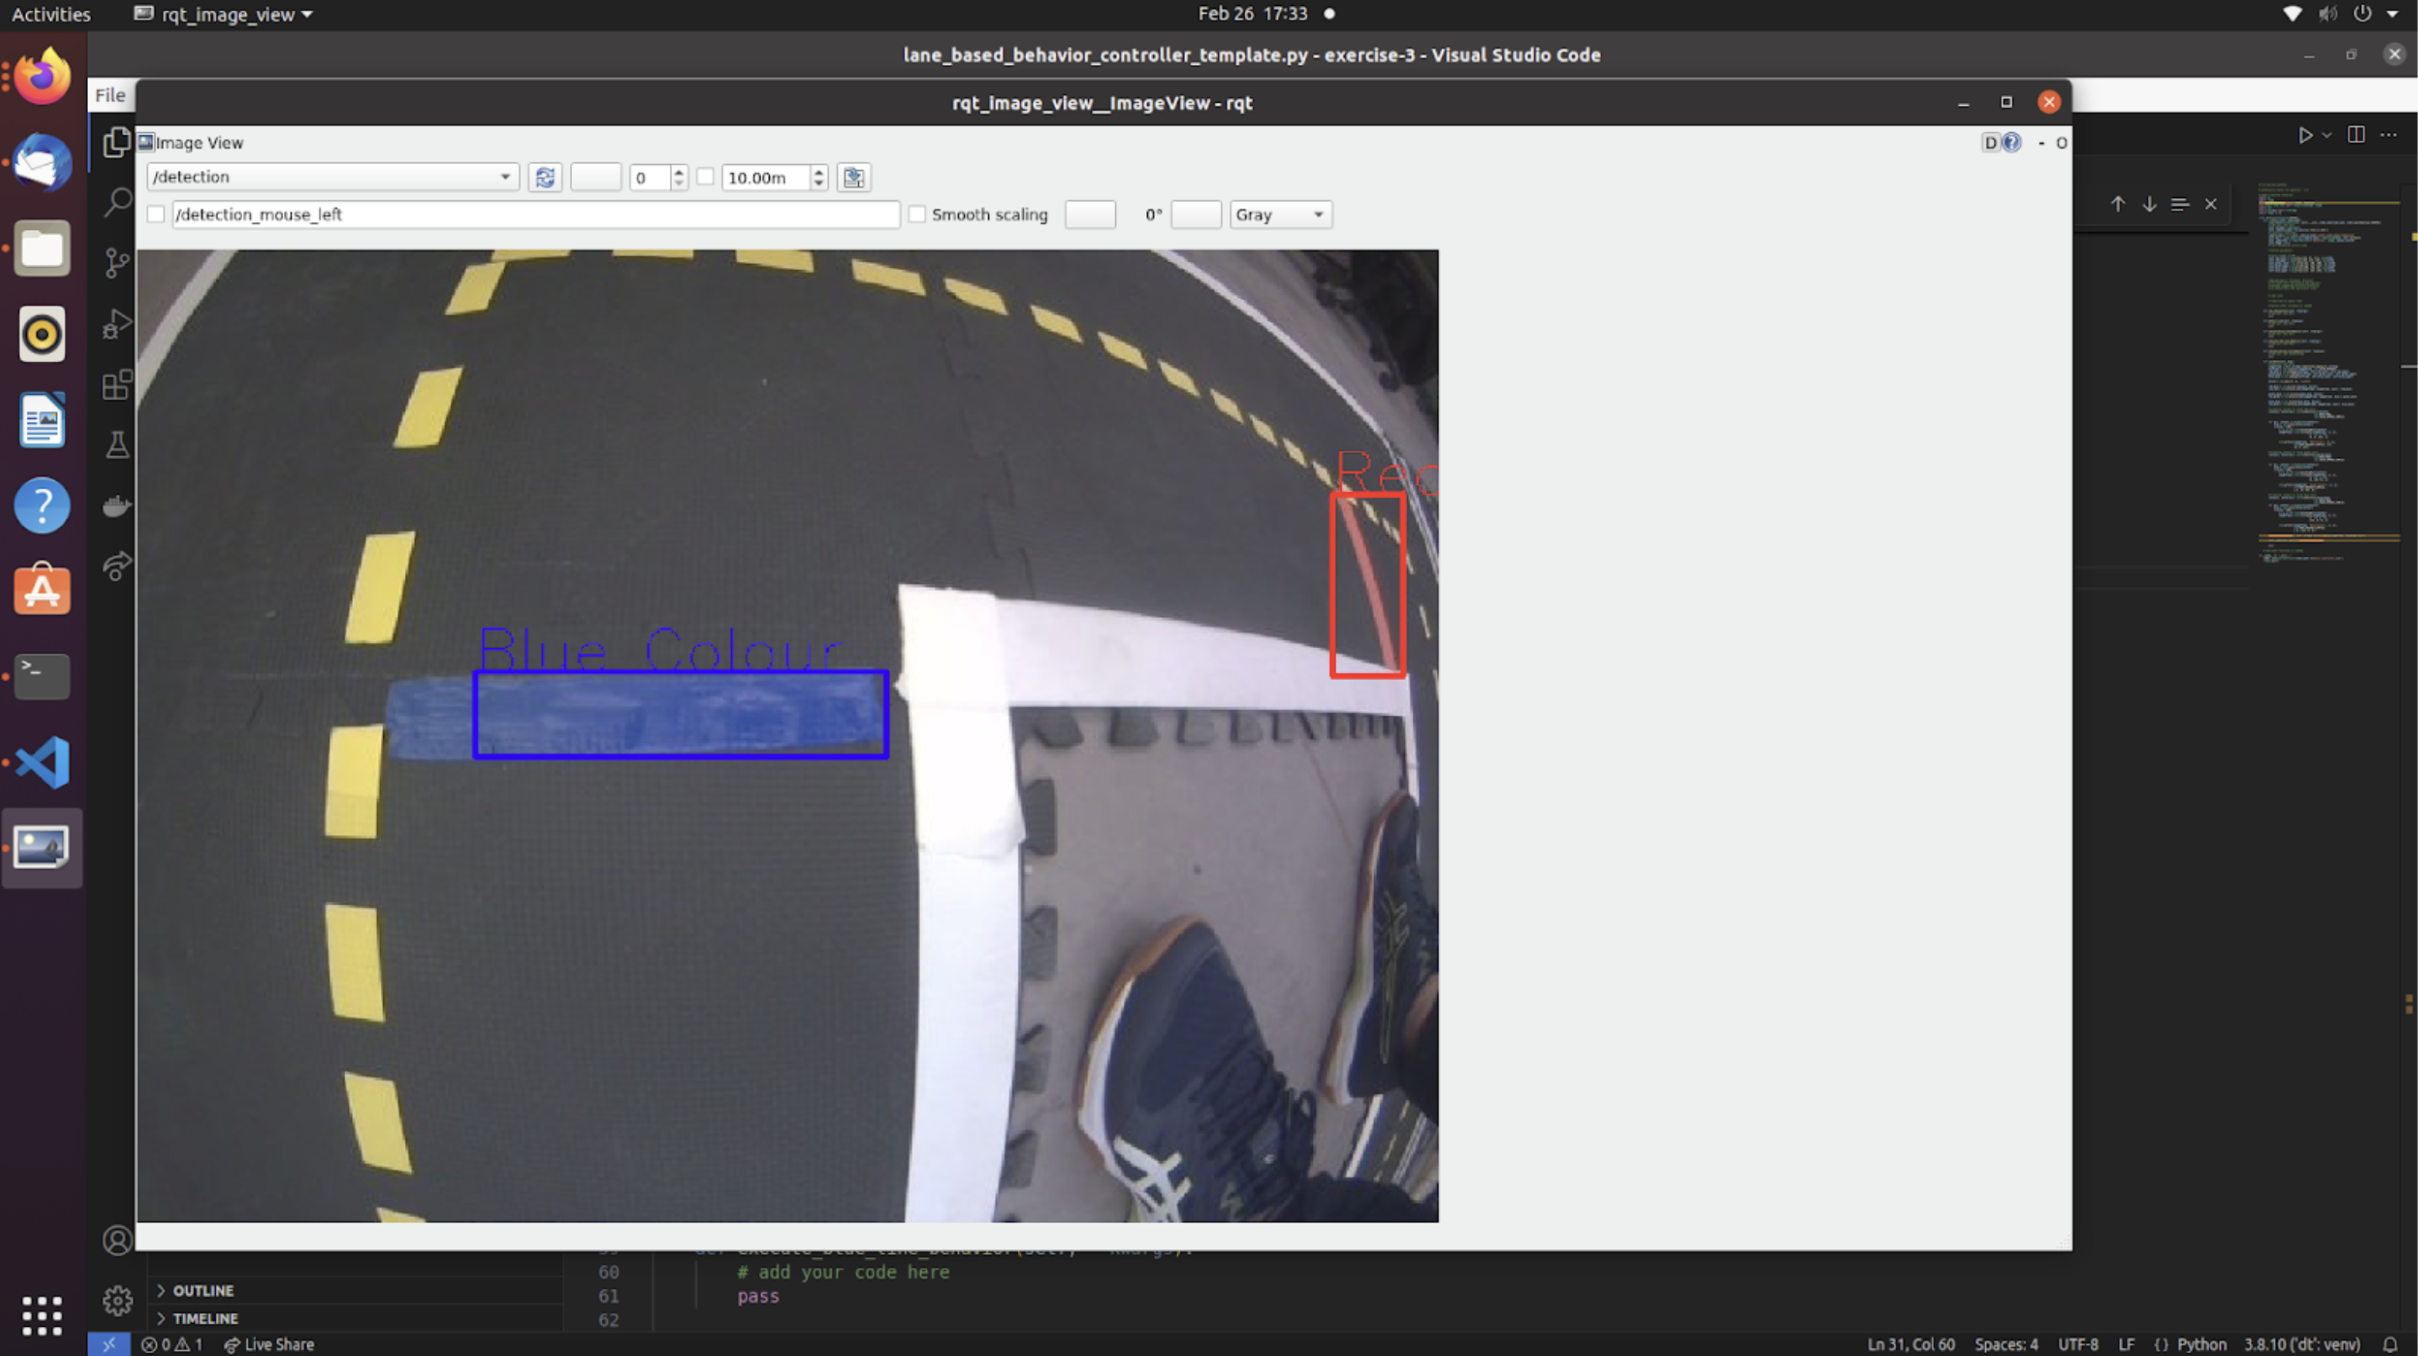Open the Activities overview
This screenshot has height=1356, width=2418.
tap(50, 14)
